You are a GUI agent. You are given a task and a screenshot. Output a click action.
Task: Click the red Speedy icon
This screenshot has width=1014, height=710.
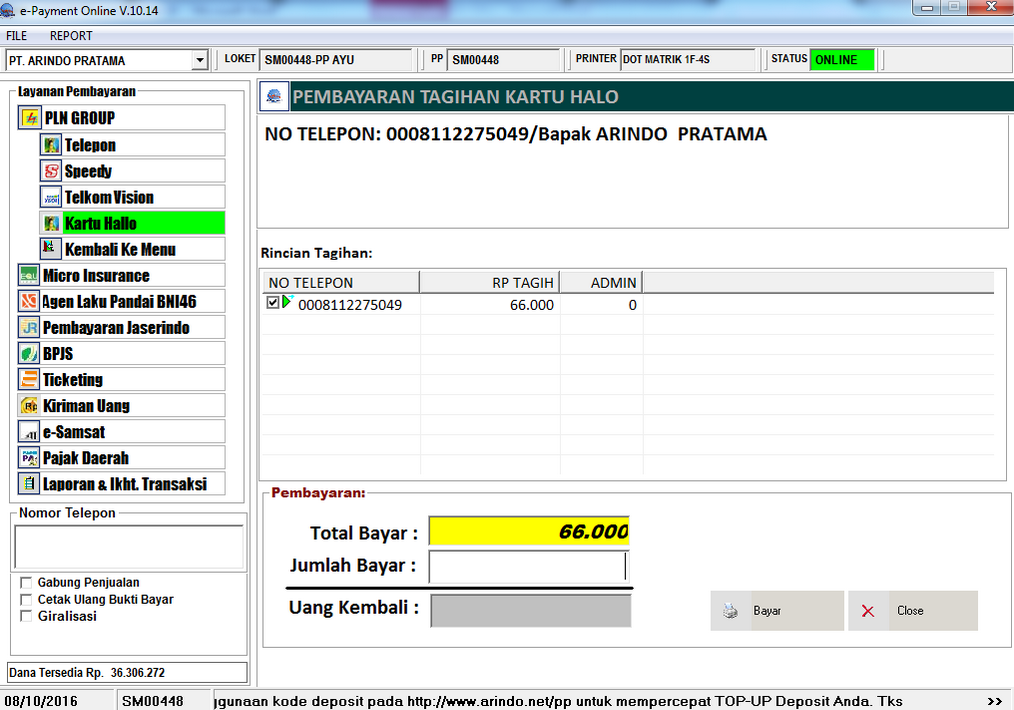click(x=51, y=171)
